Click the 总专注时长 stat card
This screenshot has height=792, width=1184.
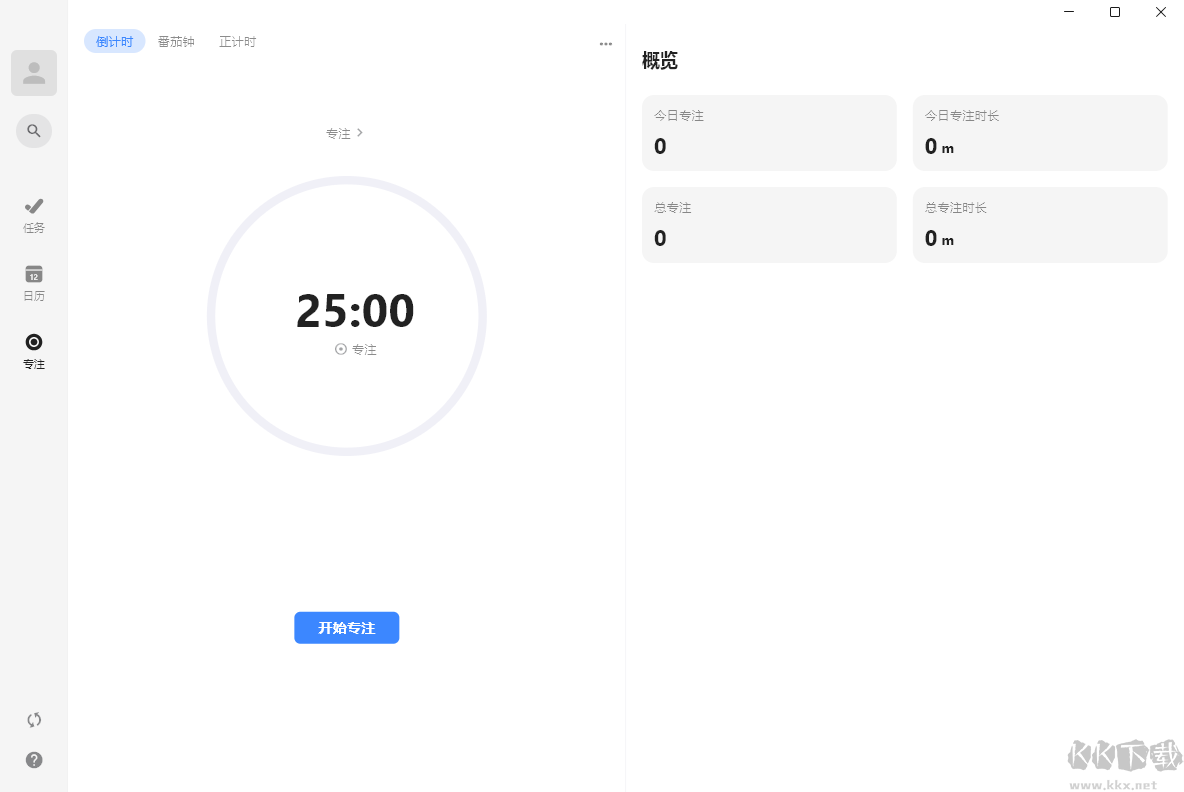[x=1040, y=225]
